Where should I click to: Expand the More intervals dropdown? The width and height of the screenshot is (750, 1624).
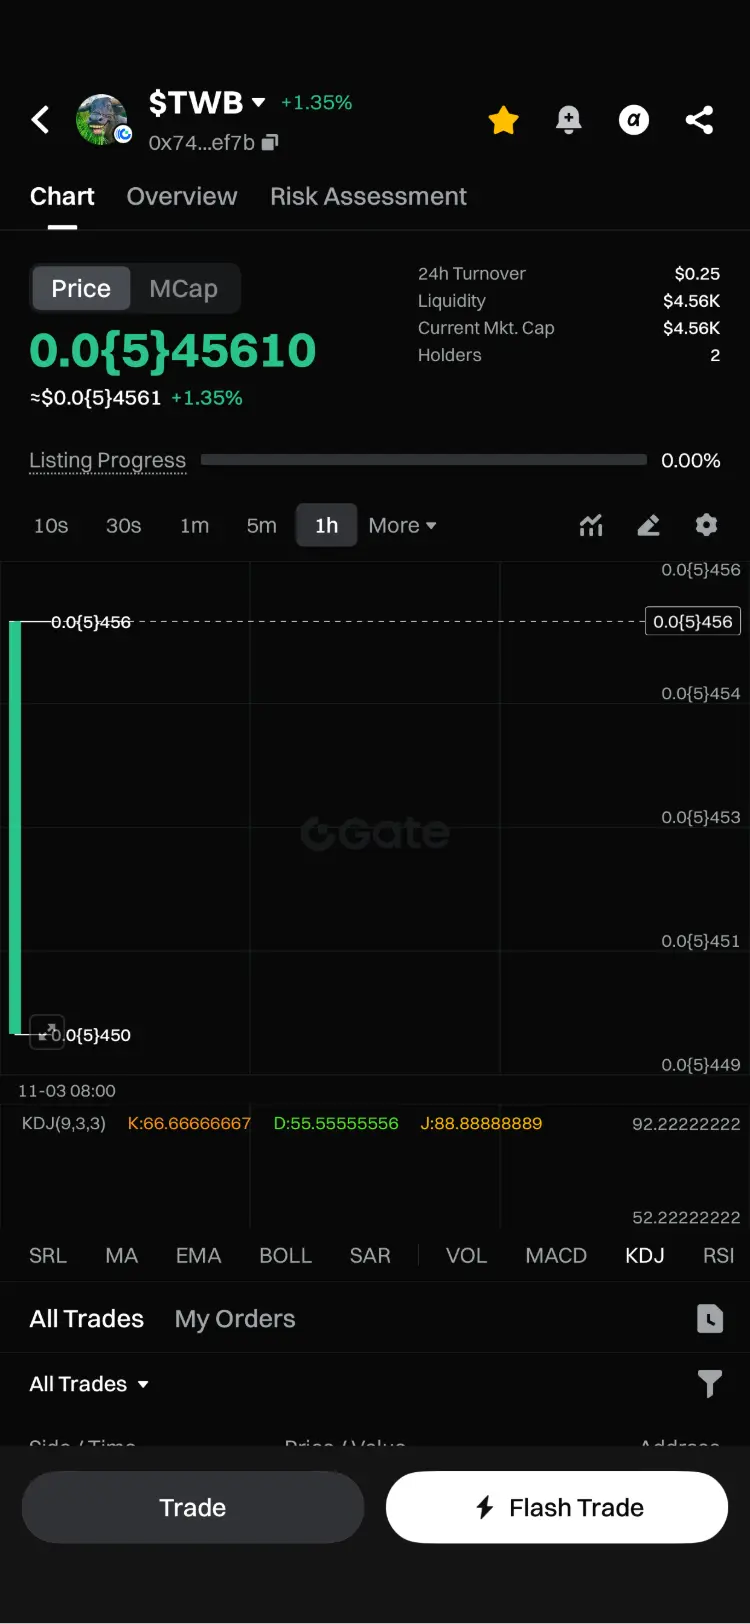point(402,525)
